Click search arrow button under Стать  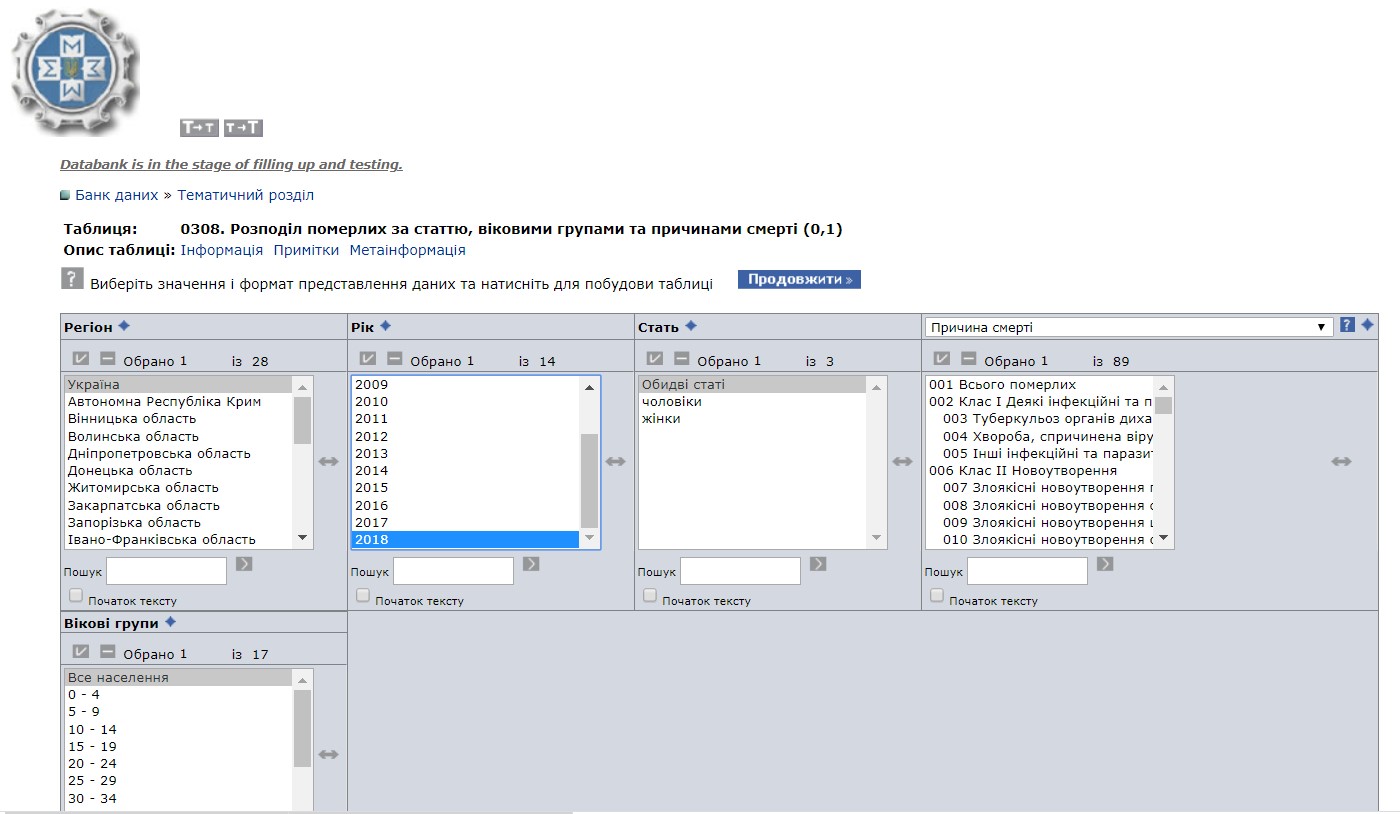click(818, 564)
